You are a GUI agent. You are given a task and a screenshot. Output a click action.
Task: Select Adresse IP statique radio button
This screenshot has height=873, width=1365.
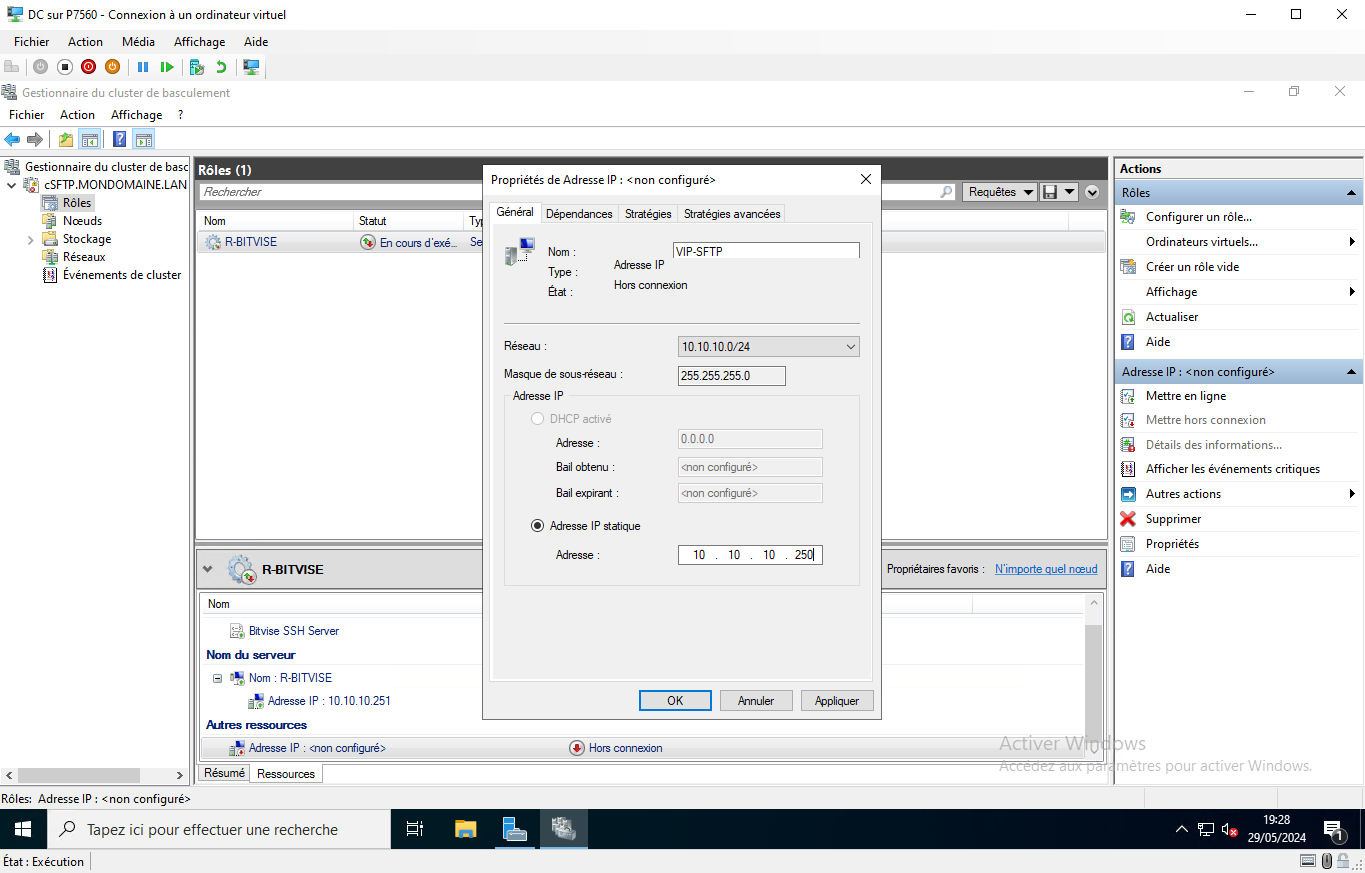coord(538,526)
